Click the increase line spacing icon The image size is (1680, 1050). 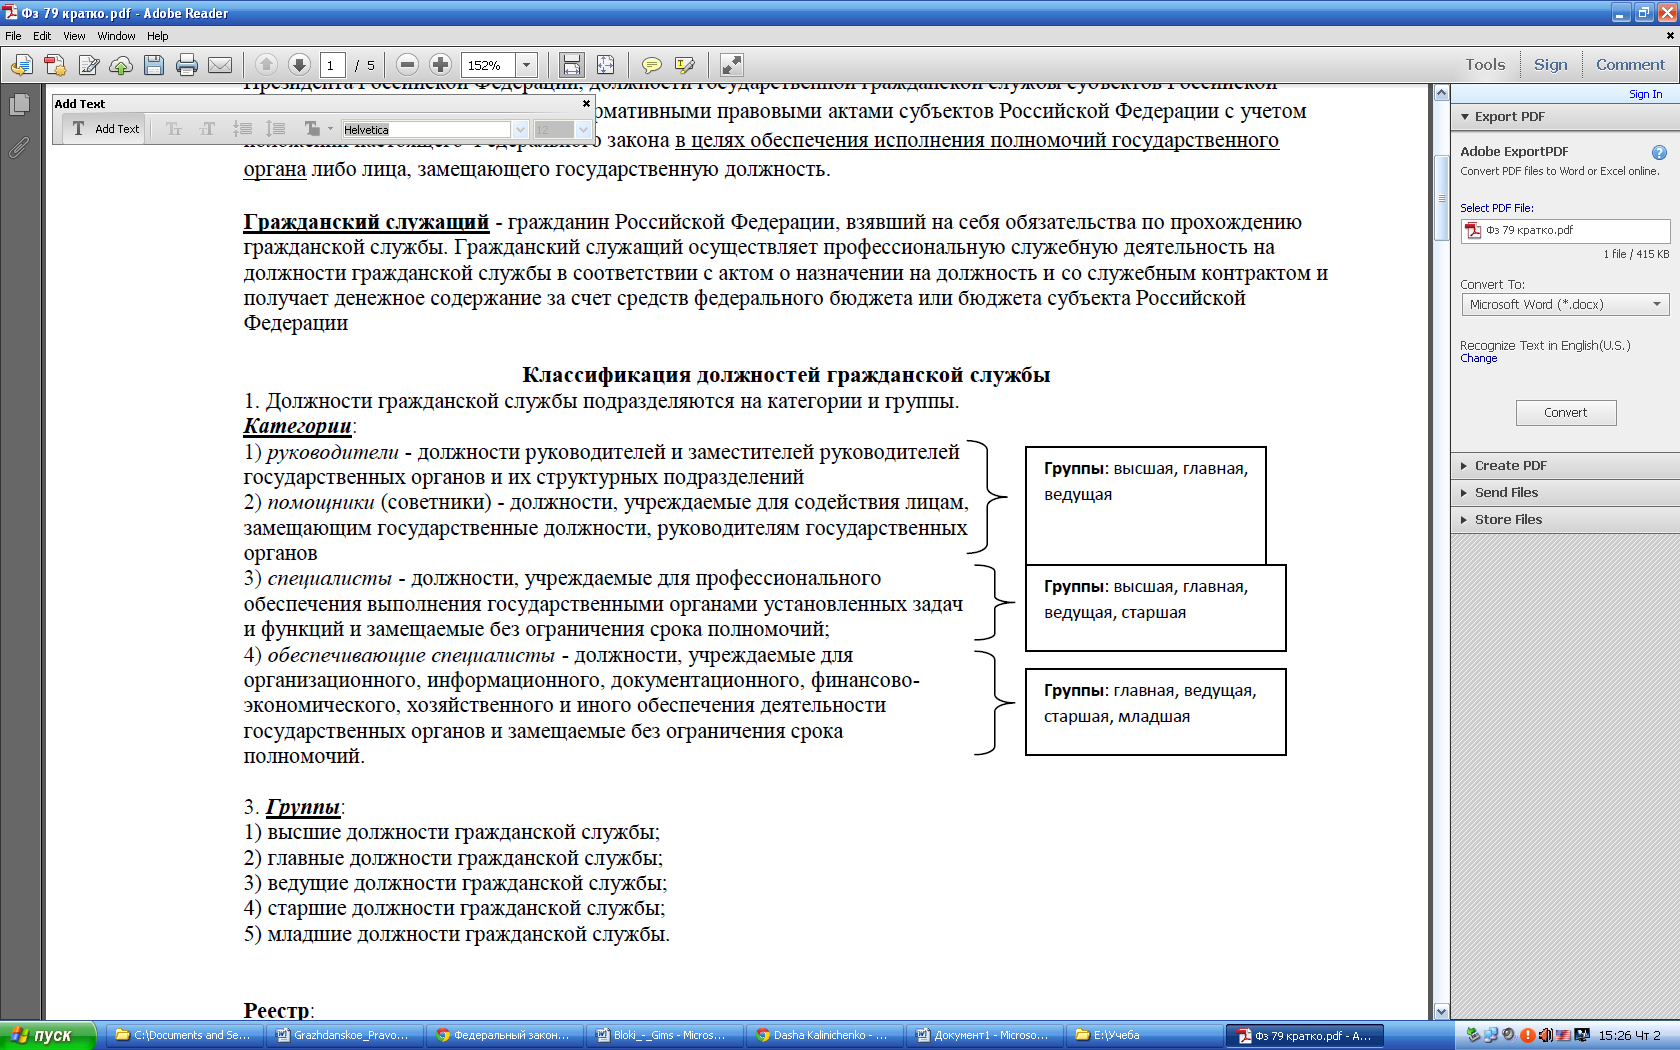click(x=275, y=129)
